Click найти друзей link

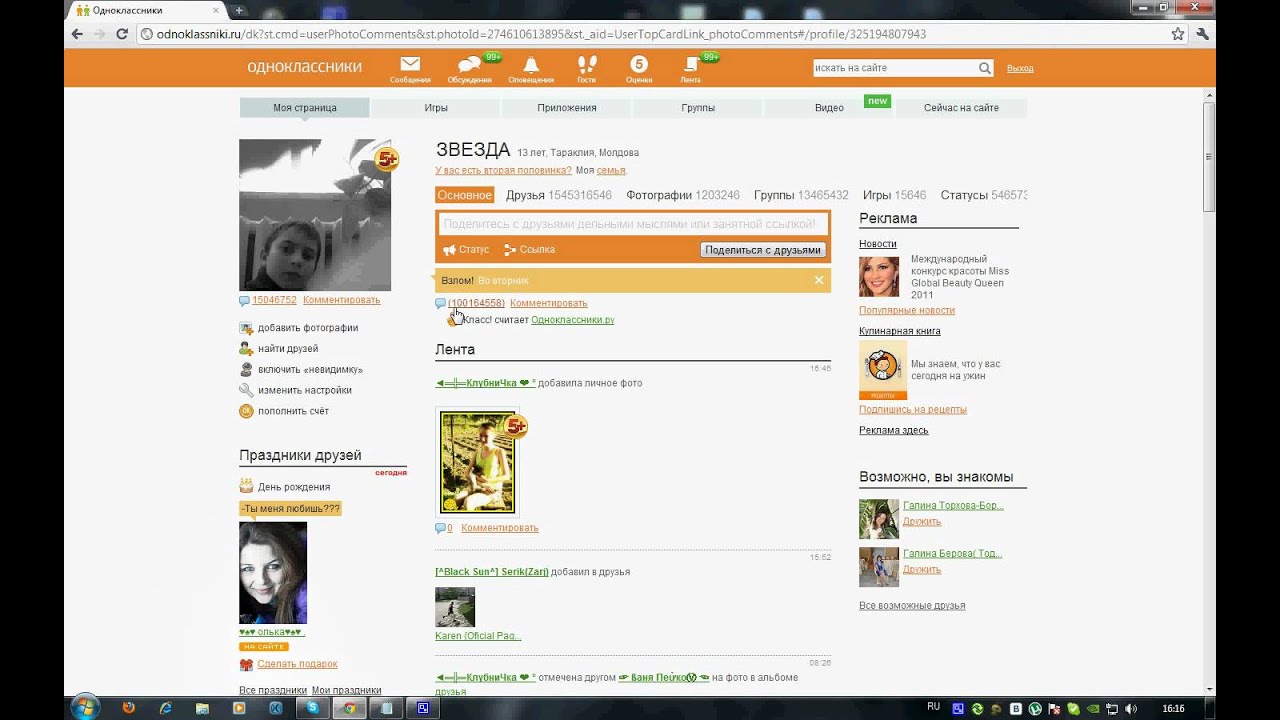pos(288,349)
